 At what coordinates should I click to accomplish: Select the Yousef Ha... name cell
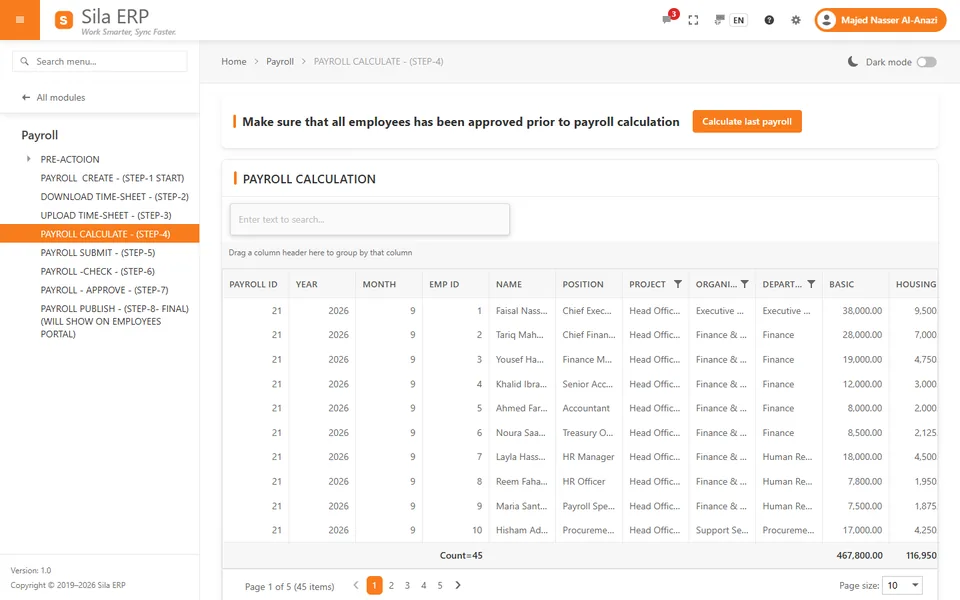tap(522, 359)
